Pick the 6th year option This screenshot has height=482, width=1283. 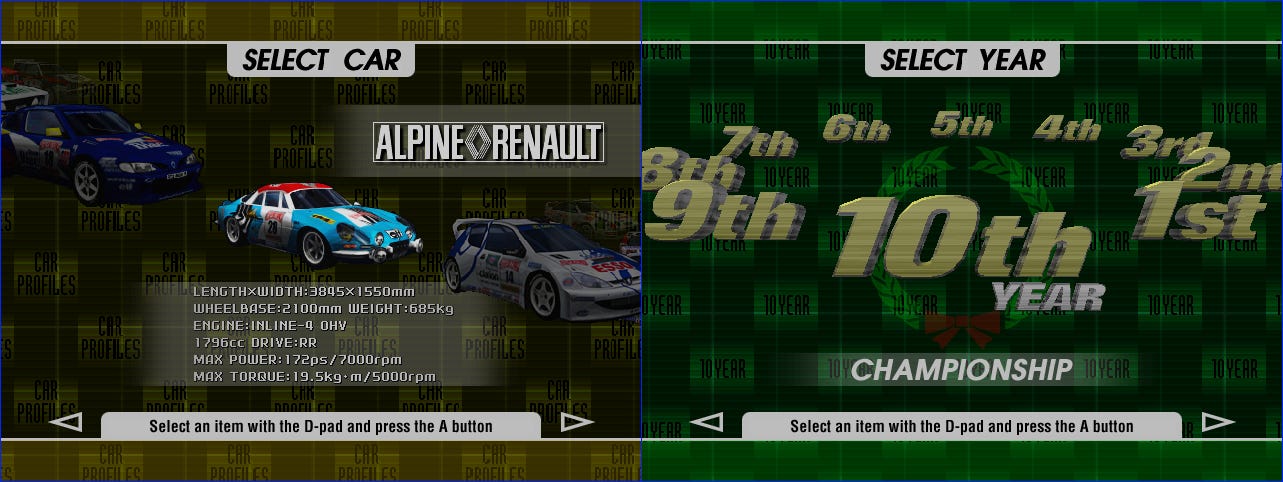tap(856, 129)
